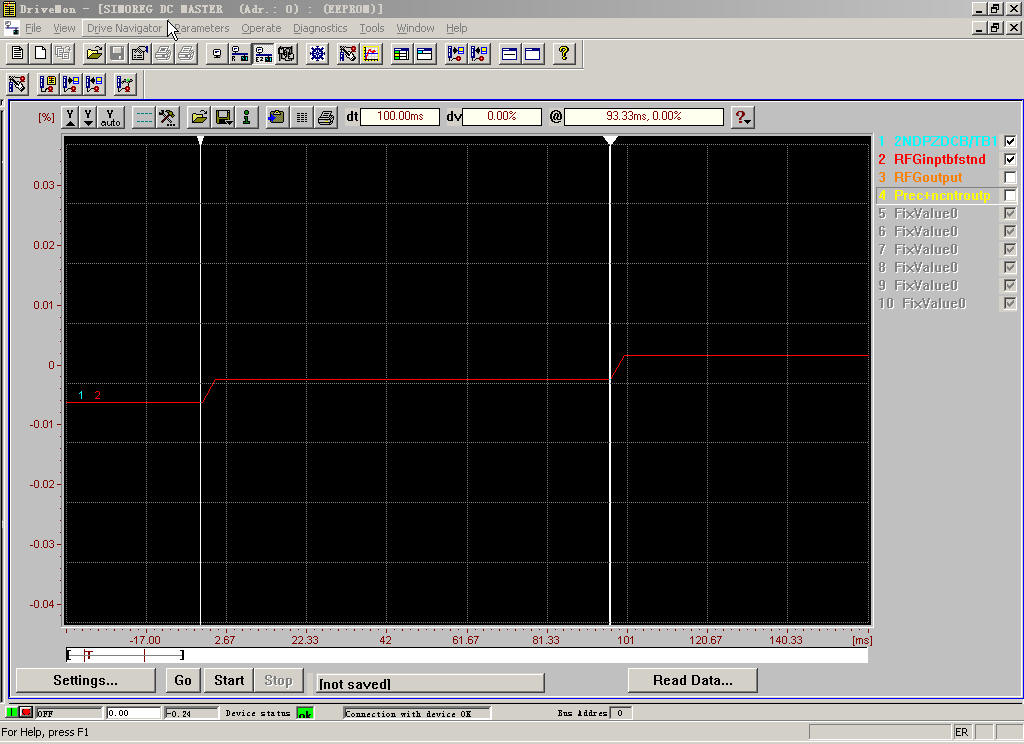Select the RFGinptbfstnd channel label
The width and height of the screenshot is (1024, 744).
click(x=939, y=159)
